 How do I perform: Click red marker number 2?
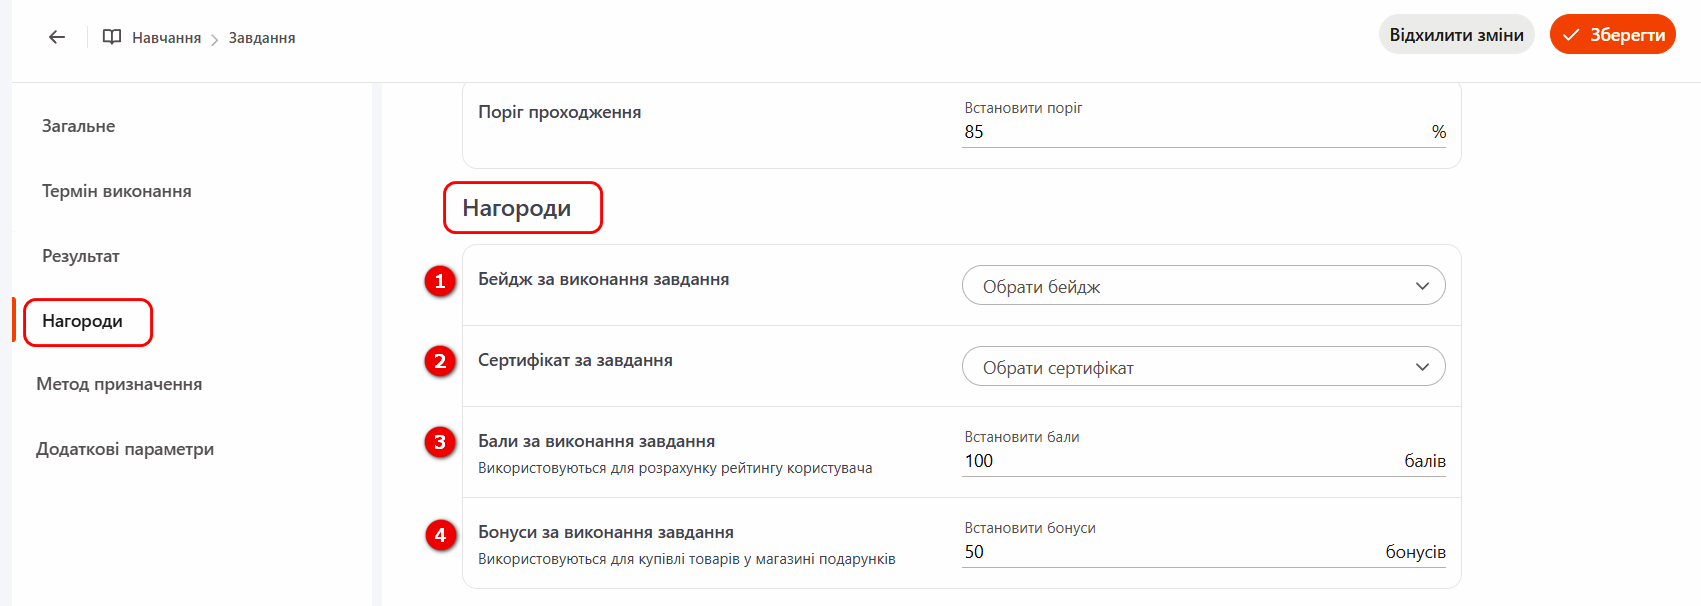click(x=440, y=361)
